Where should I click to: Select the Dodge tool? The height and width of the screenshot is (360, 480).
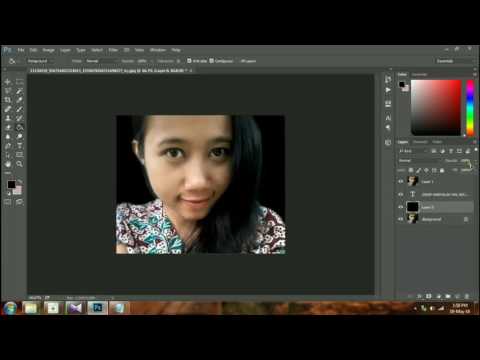[19, 136]
